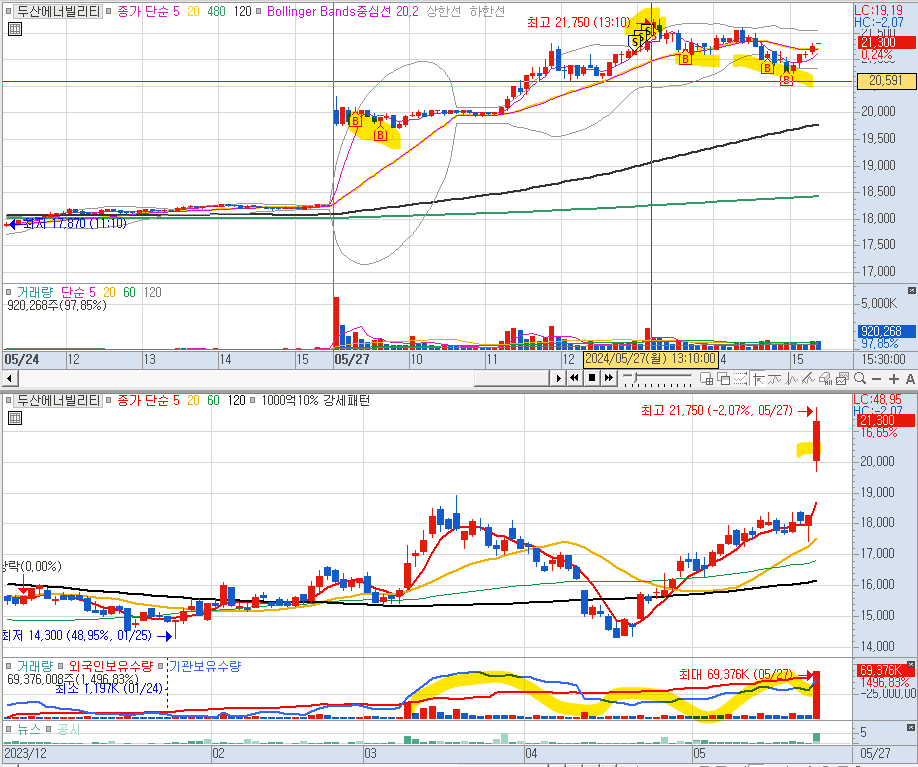The height and width of the screenshot is (767, 918).
Task: Click the 920,268주(97,85%) volume readout
Action: coord(57,305)
